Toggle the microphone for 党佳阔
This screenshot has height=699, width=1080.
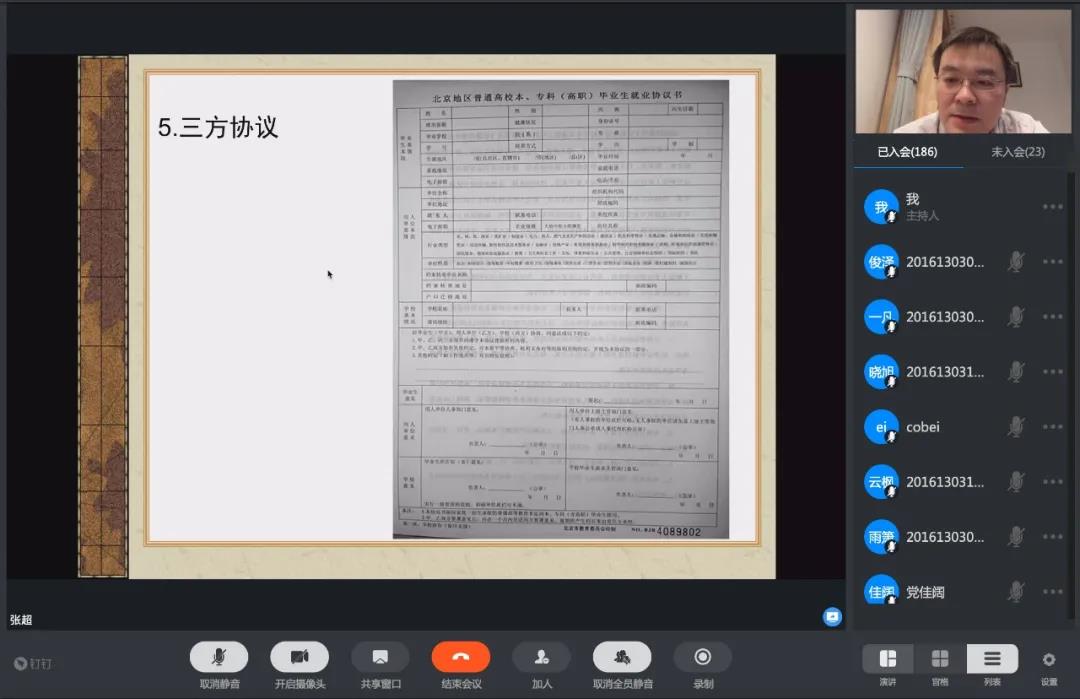tap(1016, 592)
